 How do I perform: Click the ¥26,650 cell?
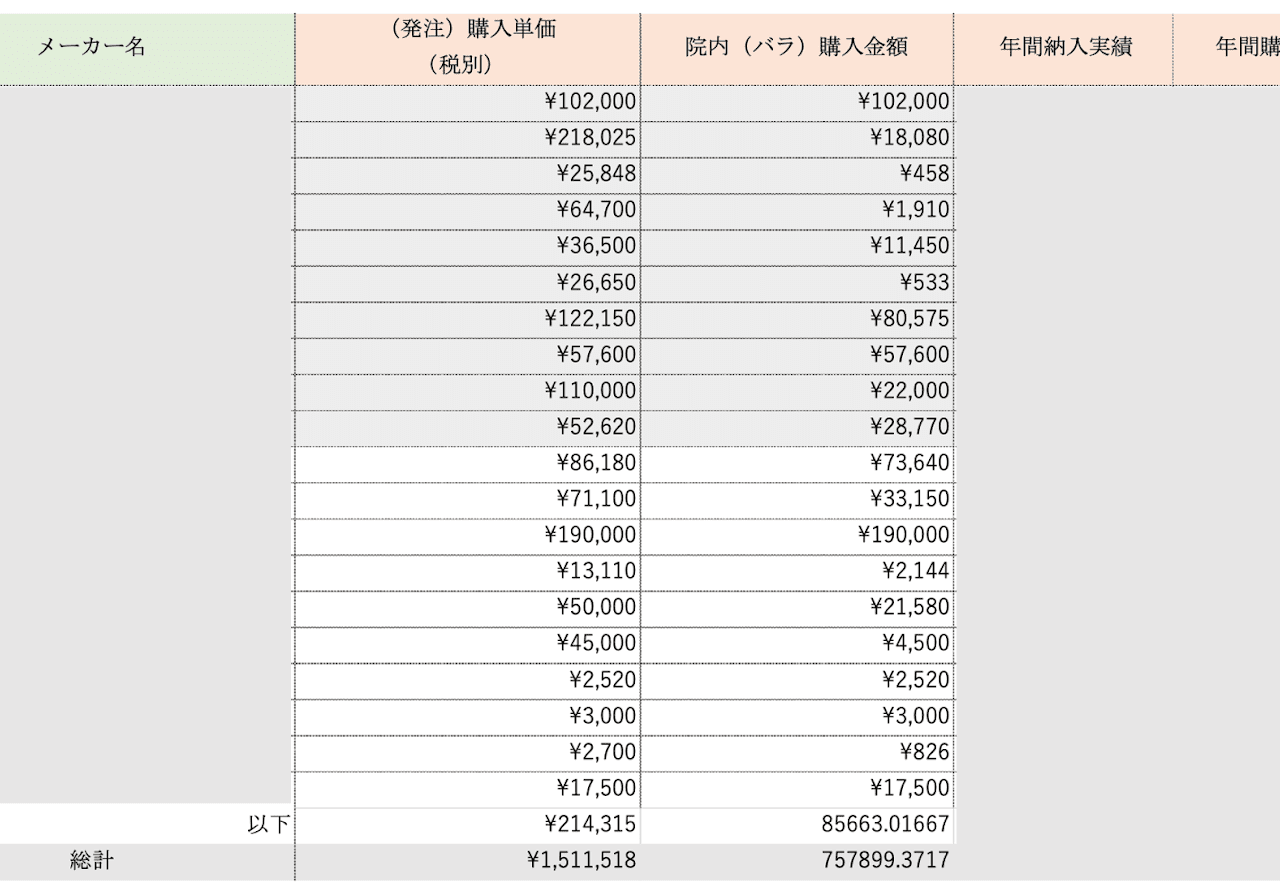(x=468, y=282)
